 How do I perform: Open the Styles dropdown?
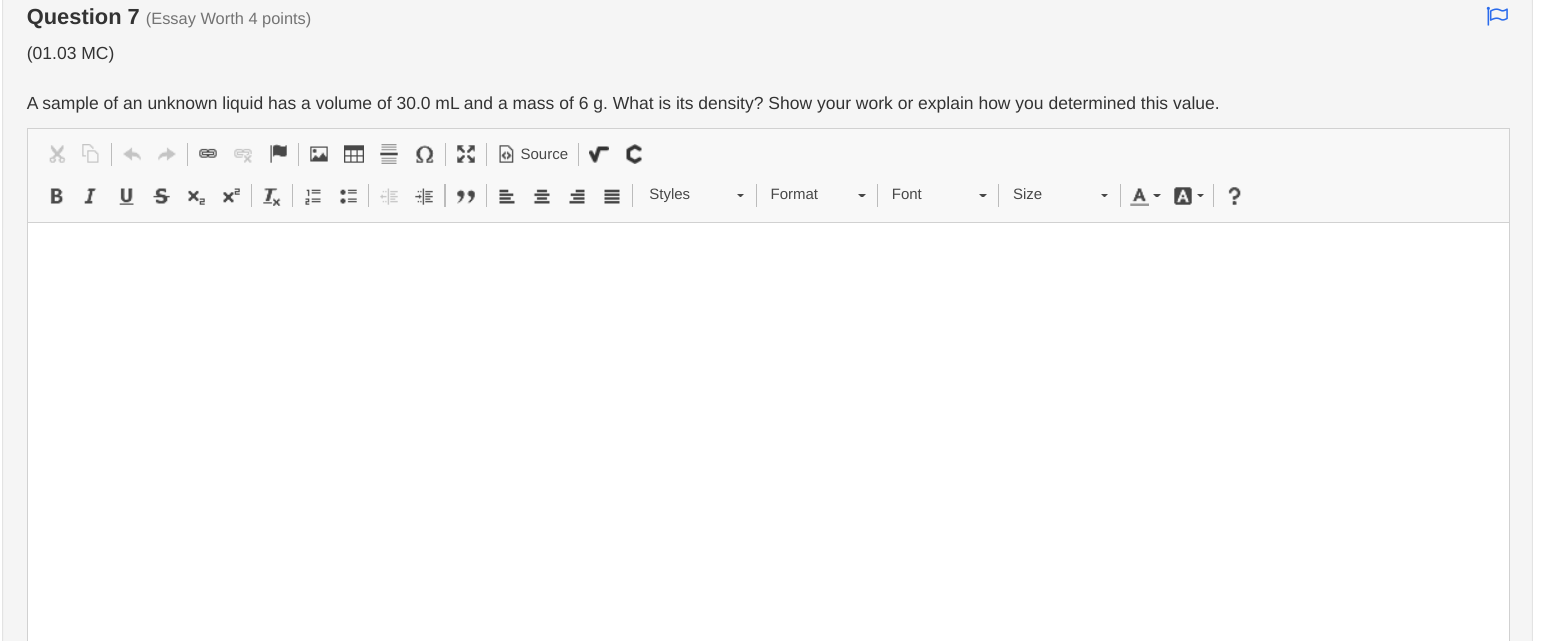(x=696, y=195)
